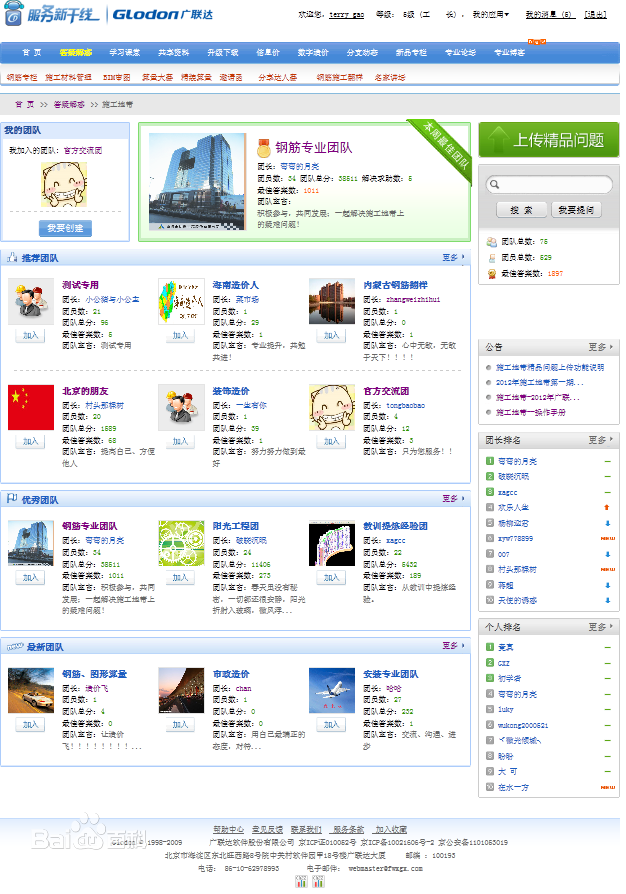The image size is (626, 894).
Task: Open the 专业博客 navigation tab
Action: (509, 52)
